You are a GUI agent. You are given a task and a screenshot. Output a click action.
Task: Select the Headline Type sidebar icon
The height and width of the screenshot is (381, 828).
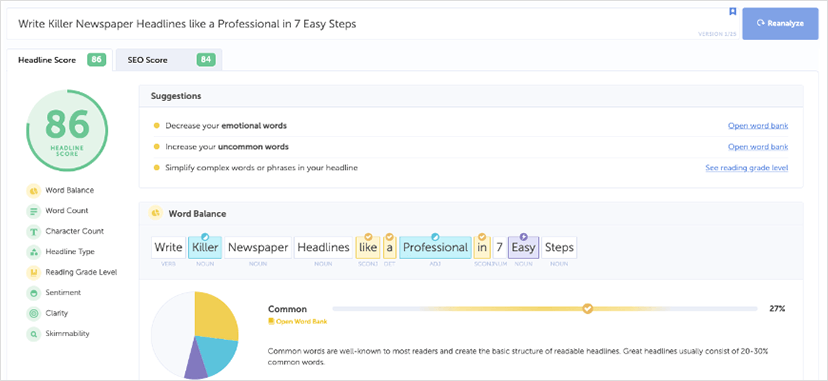[x=33, y=252]
